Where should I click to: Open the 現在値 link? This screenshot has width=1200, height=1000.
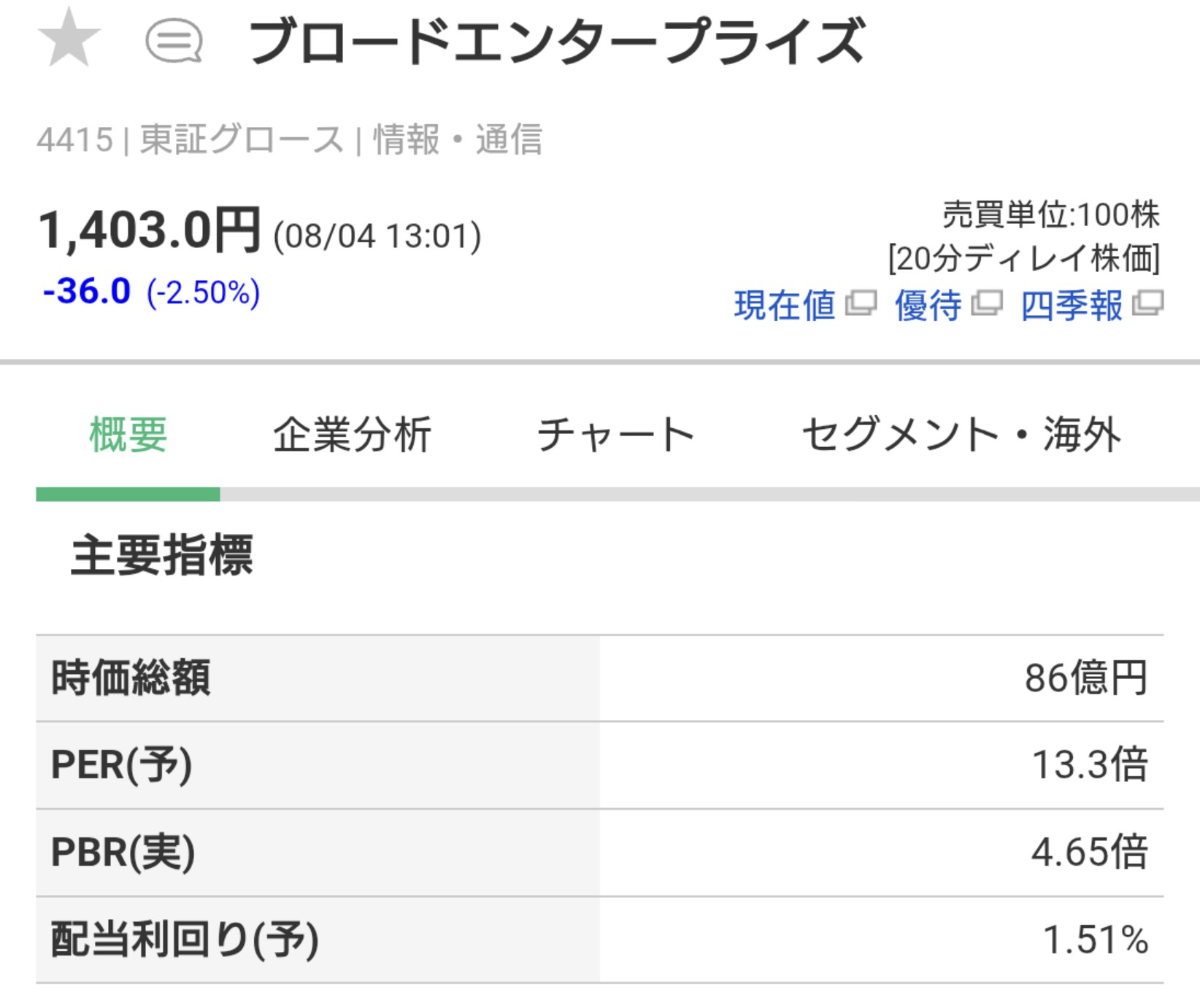(x=785, y=306)
